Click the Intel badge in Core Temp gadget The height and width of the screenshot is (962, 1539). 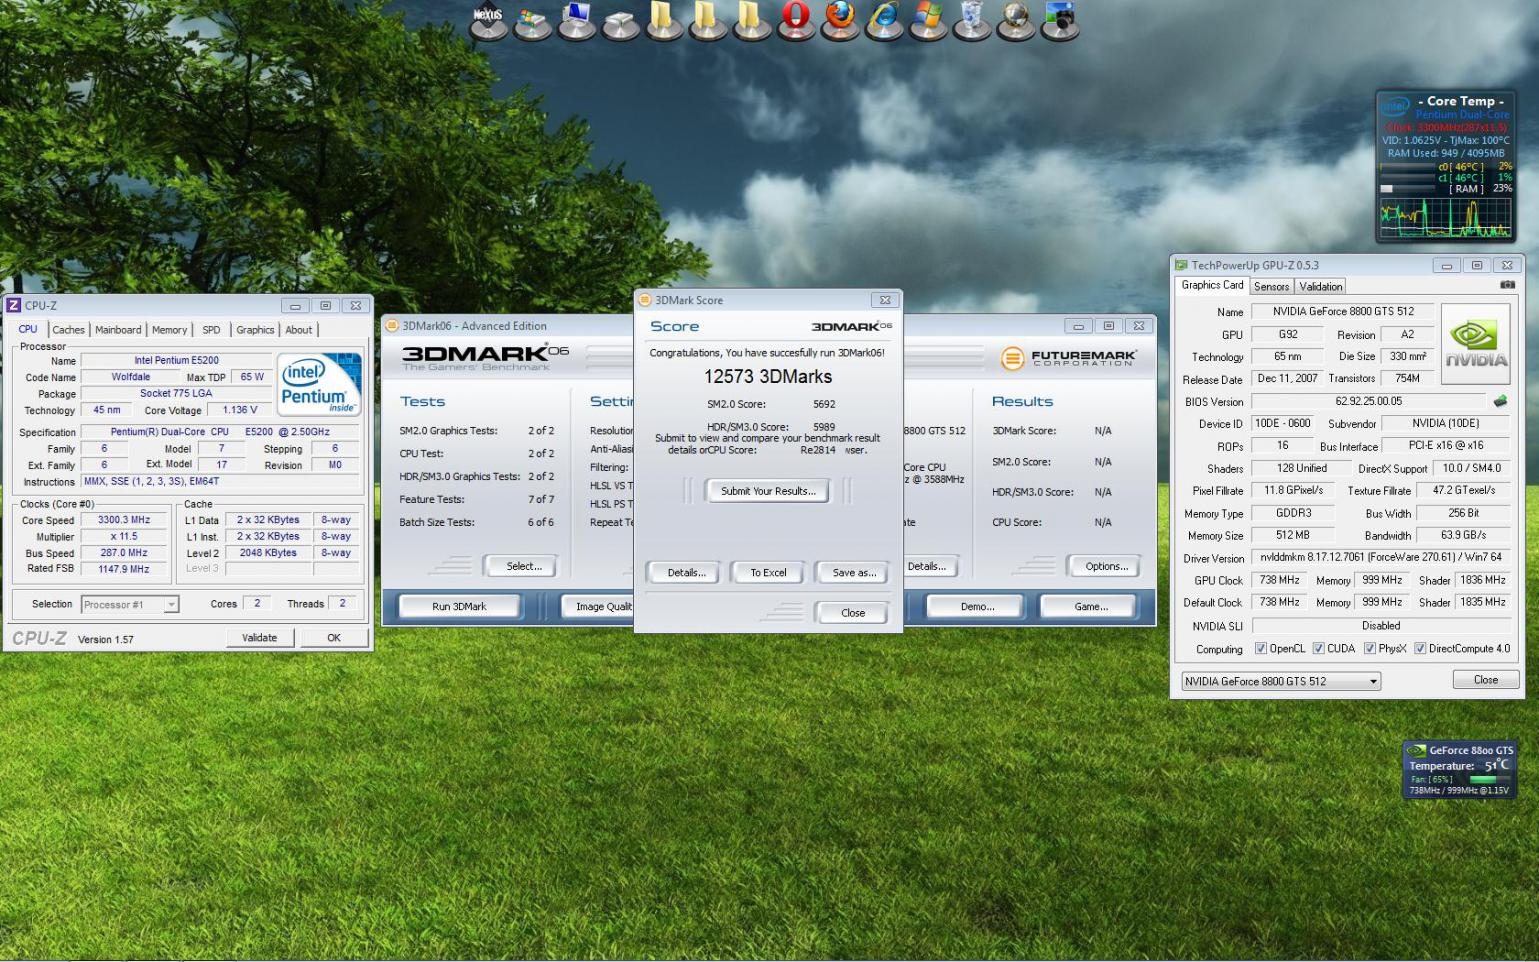(x=1395, y=105)
